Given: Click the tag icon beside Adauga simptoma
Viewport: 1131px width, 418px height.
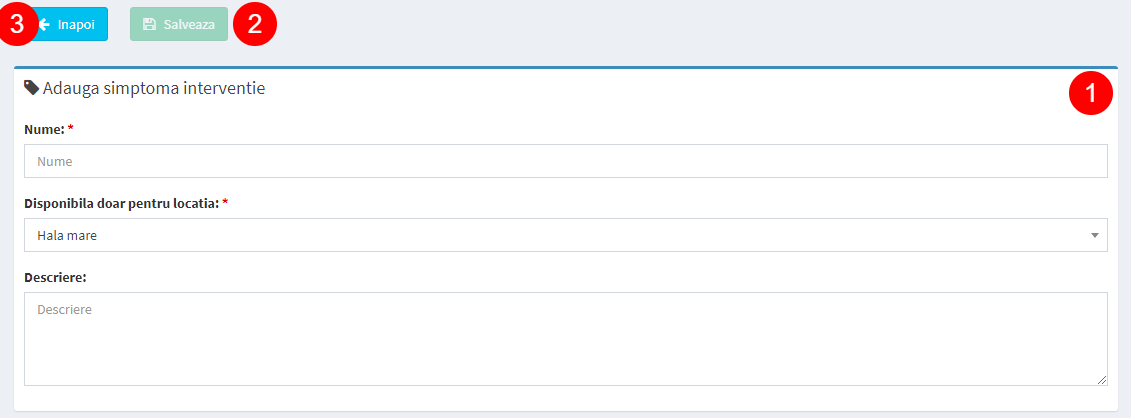Looking at the screenshot, I should [32, 88].
